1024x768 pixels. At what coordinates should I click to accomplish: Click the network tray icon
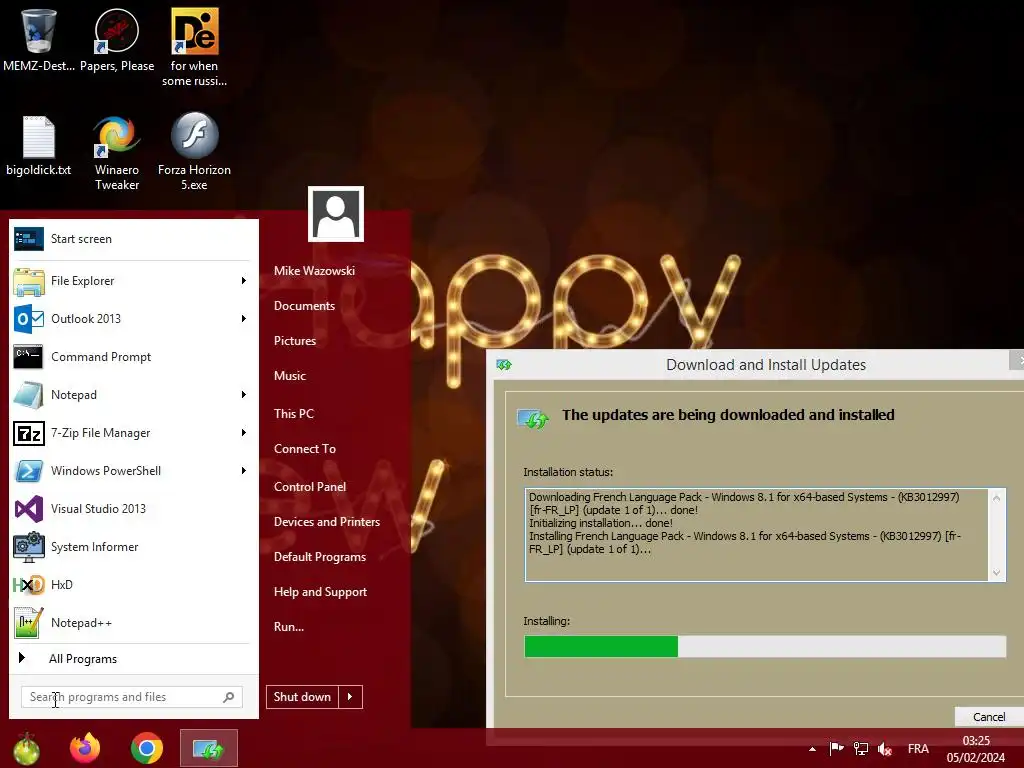(x=861, y=748)
